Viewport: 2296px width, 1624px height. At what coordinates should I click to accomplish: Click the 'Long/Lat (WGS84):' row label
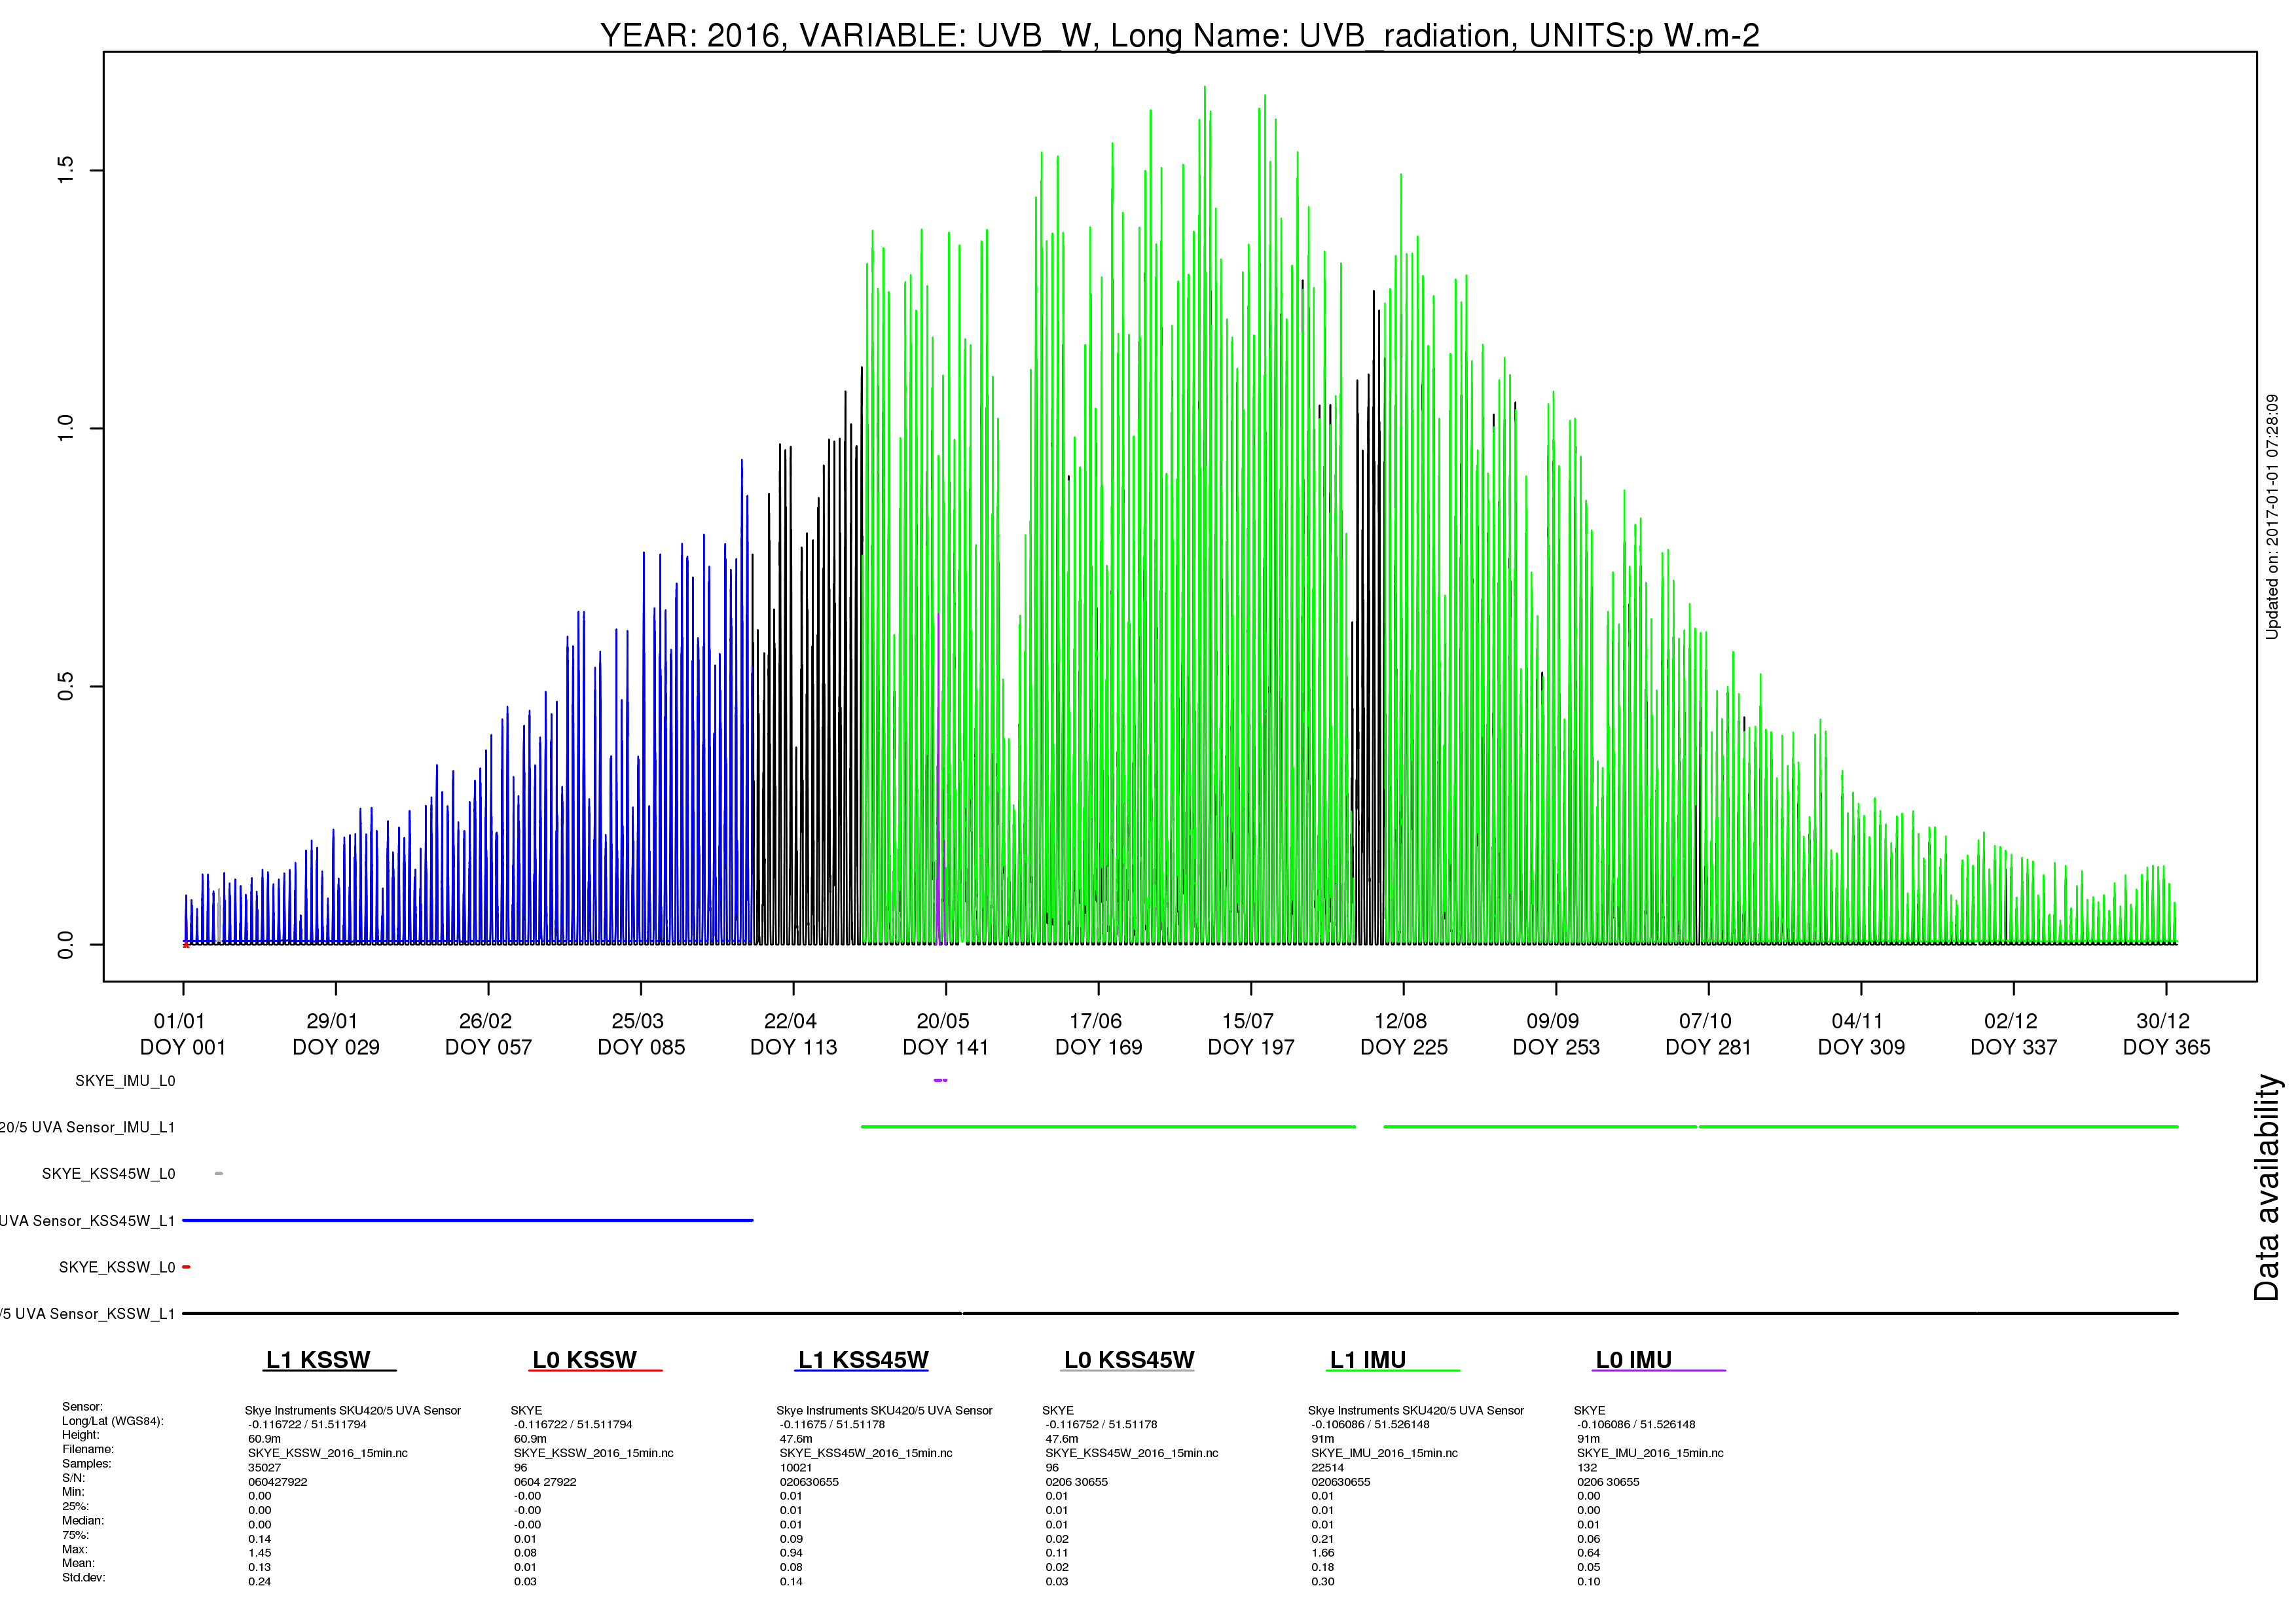[112, 1421]
